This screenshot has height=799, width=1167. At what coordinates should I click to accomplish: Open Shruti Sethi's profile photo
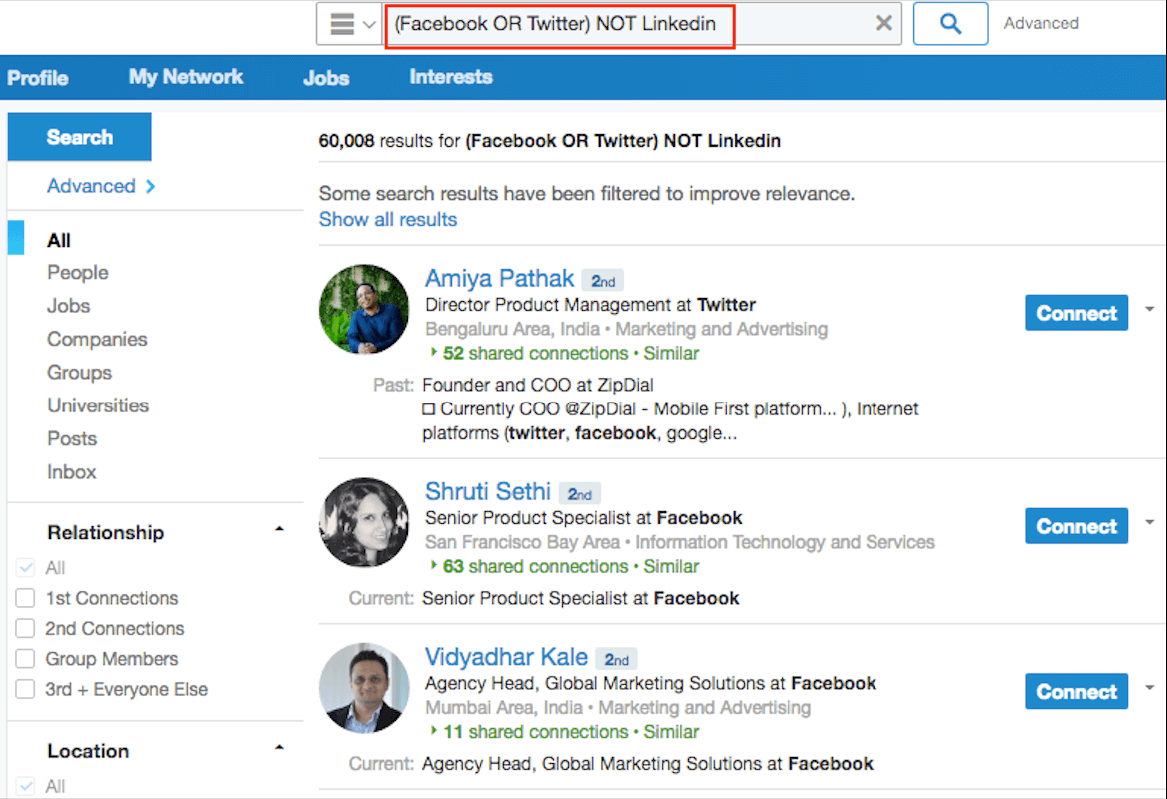pyautogui.click(x=364, y=522)
